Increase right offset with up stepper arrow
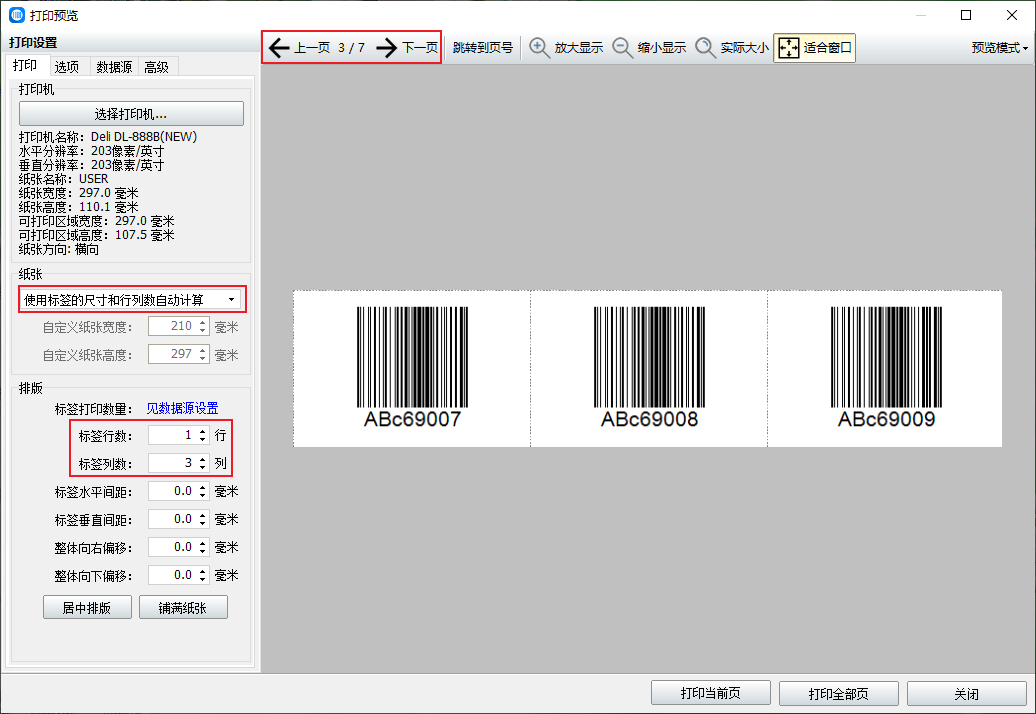This screenshot has width=1036, height=714. [203, 543]
